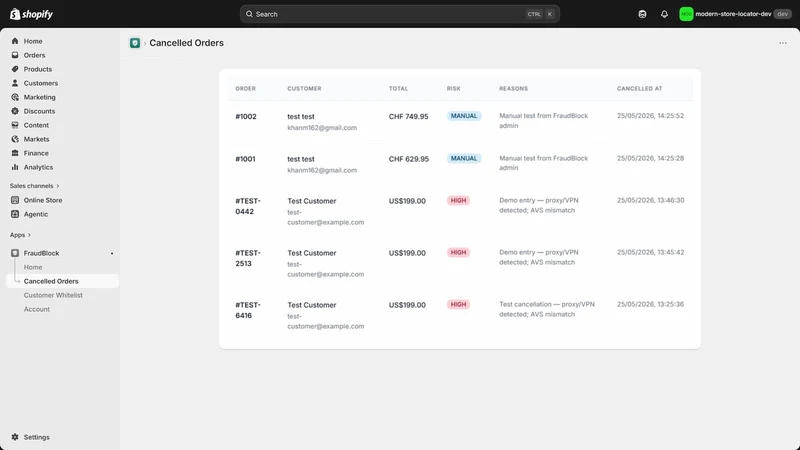This screenshot has width=800, height=450.
Task: Click the search magnifier icon
Action: click(249, 14)
